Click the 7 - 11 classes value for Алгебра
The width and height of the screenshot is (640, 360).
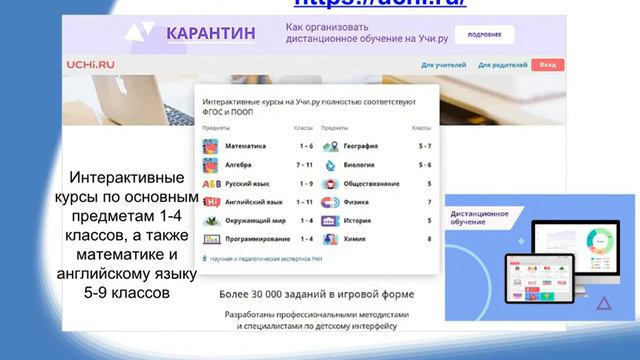tap(304, 165)
